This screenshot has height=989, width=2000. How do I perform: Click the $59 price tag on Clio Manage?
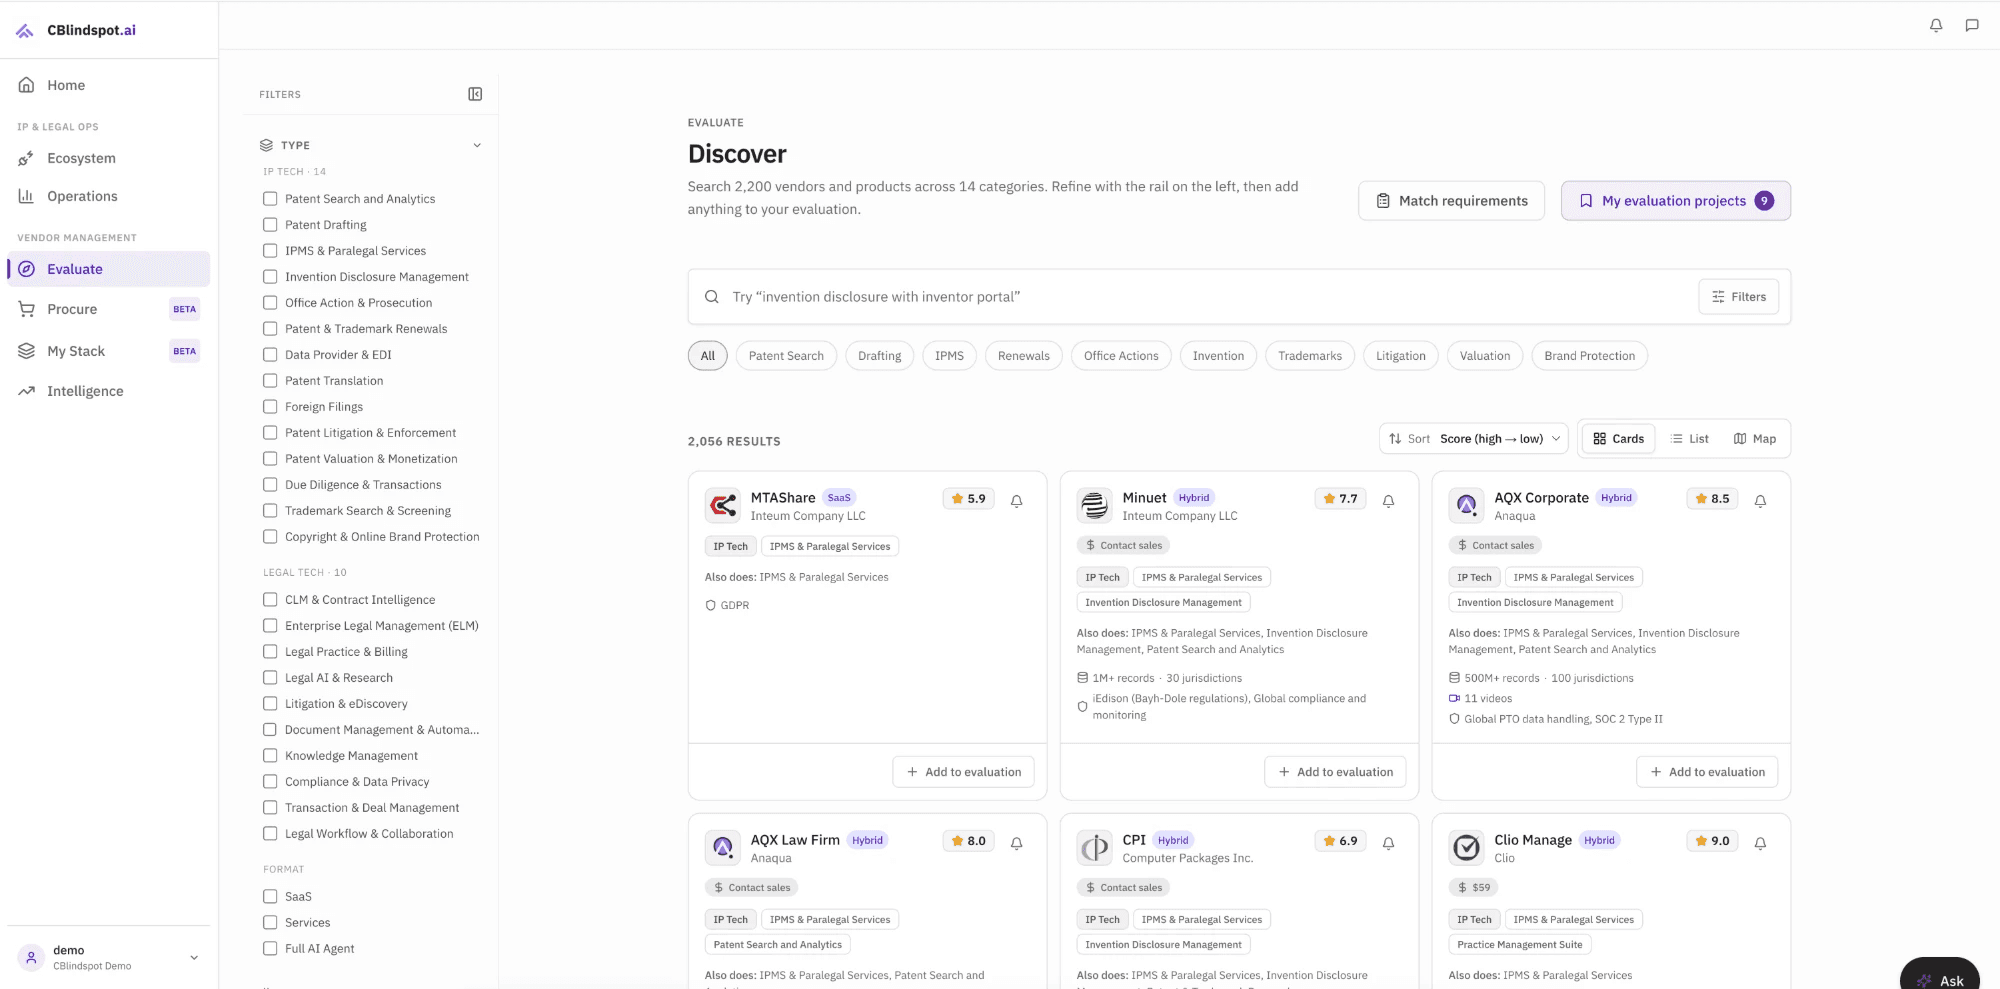1474,888
